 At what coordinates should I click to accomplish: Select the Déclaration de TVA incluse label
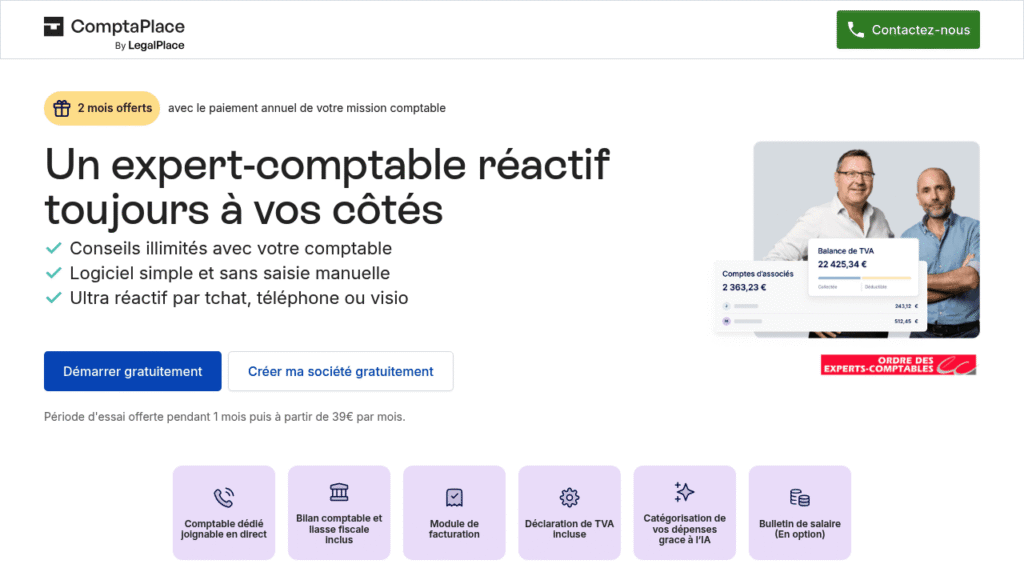[x=569, y=529]
